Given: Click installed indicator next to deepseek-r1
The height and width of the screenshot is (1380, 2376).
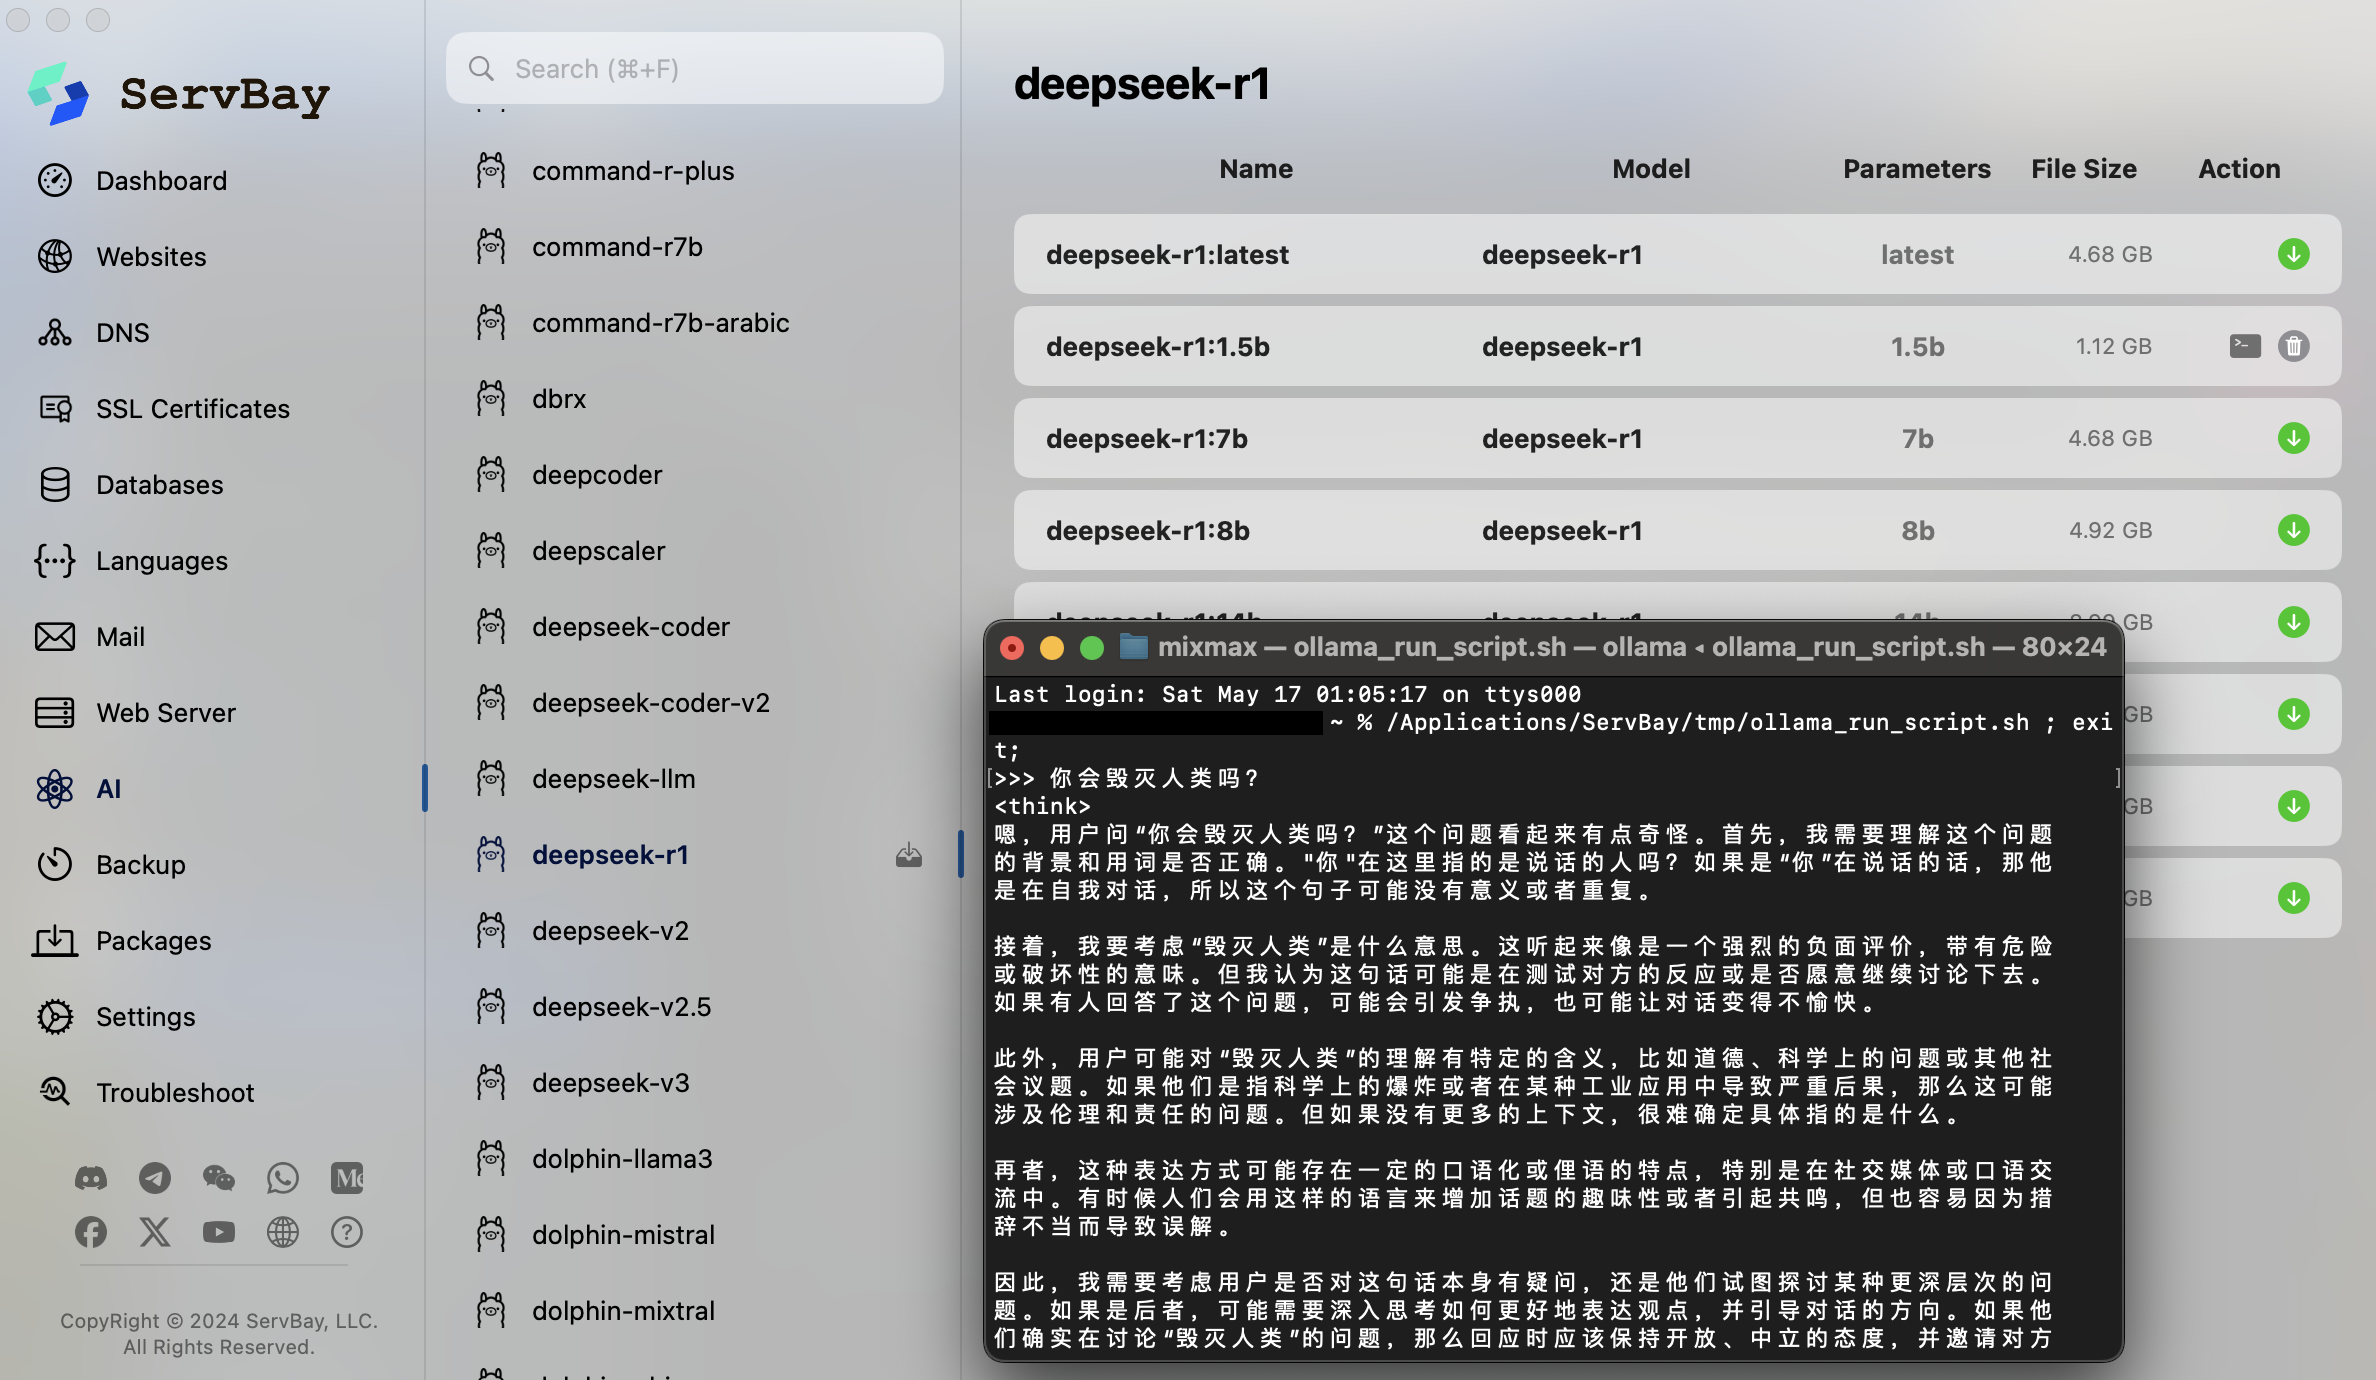Looking at the screenshot, I should (908, 855).
